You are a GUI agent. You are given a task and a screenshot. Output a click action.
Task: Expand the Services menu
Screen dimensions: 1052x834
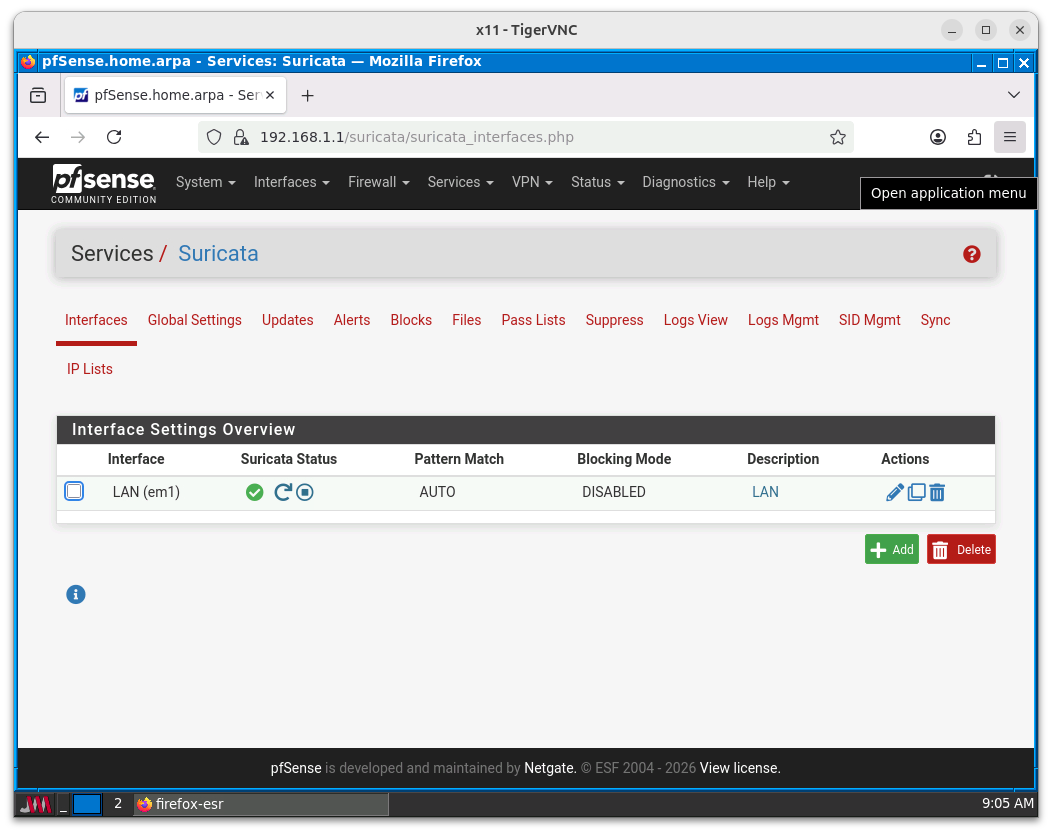460,183
